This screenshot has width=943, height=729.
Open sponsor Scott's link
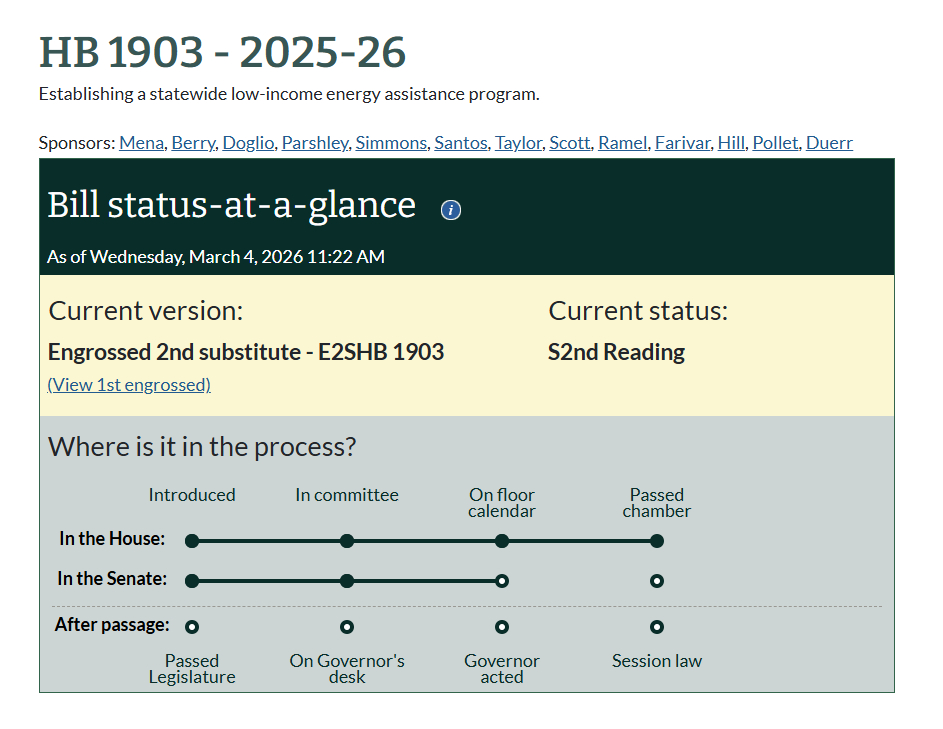569,143
